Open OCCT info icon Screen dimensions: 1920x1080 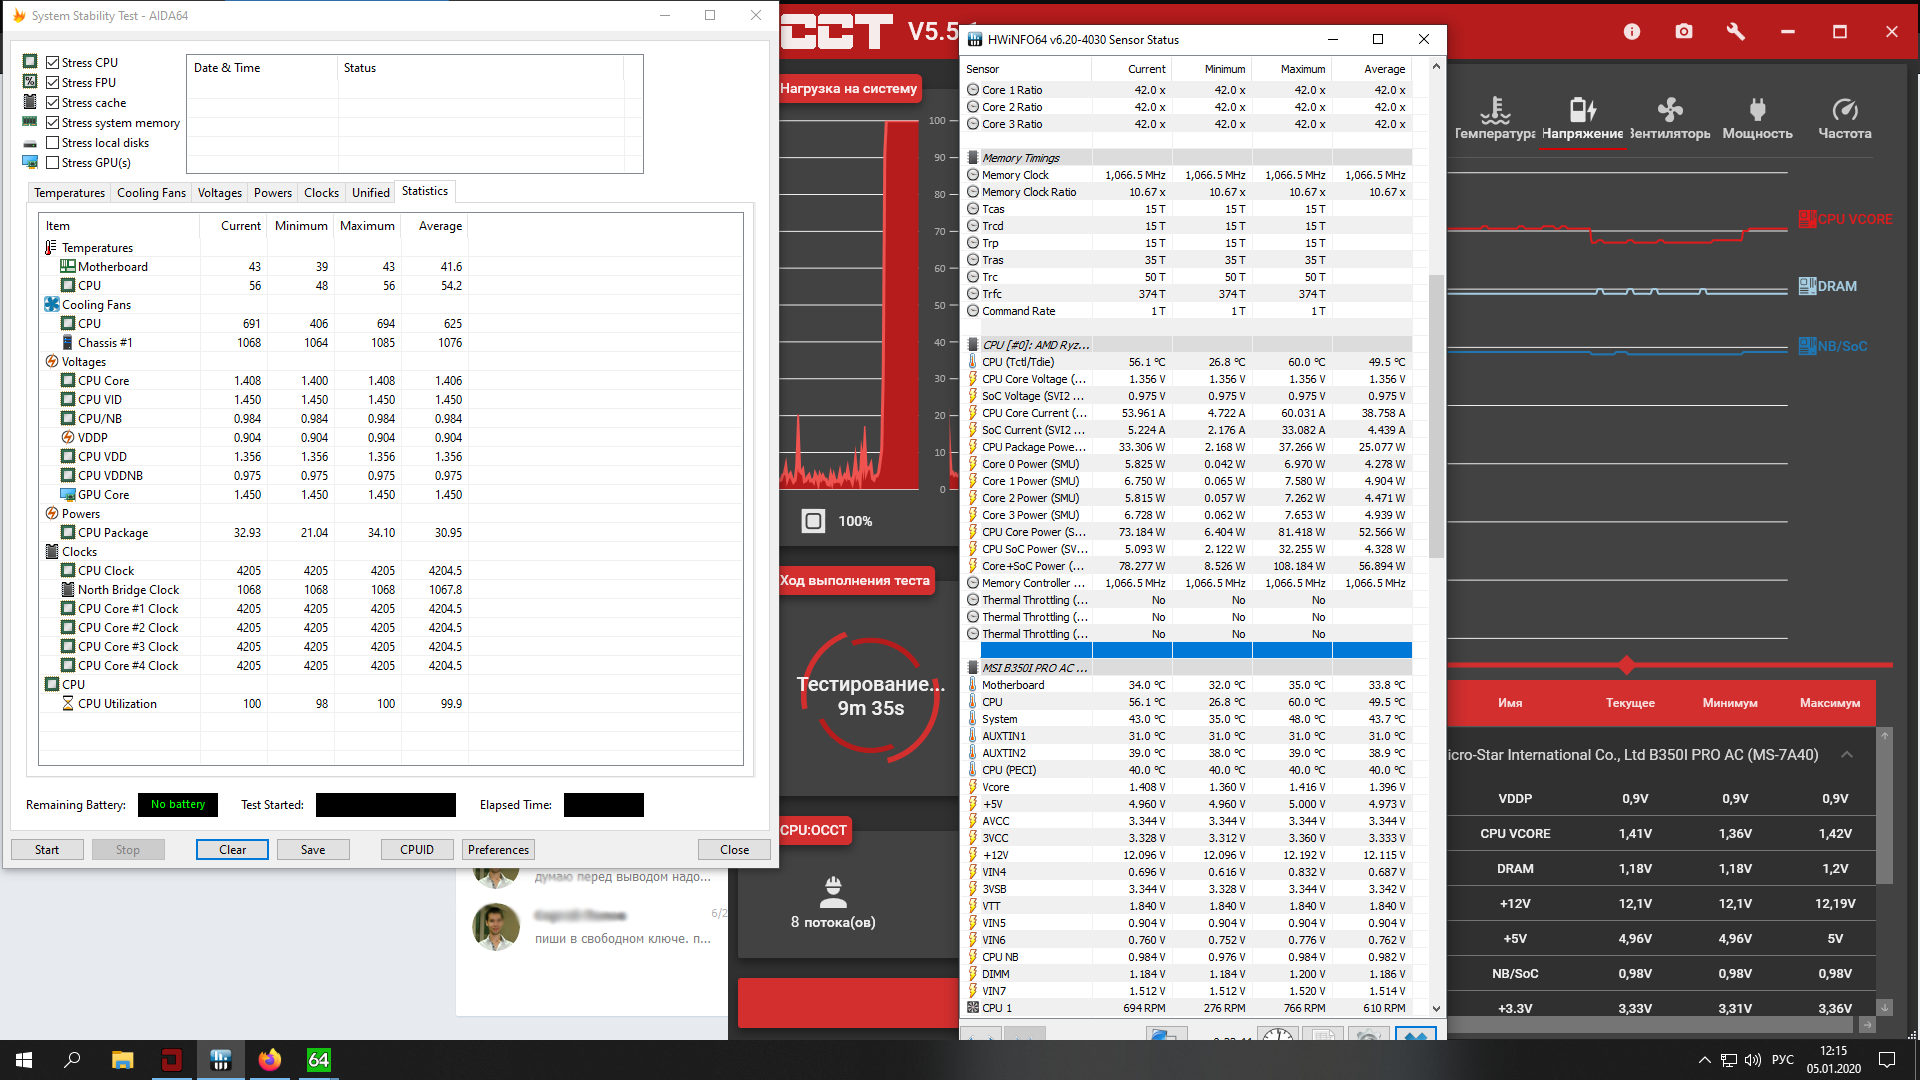[x=1632, y=32]
